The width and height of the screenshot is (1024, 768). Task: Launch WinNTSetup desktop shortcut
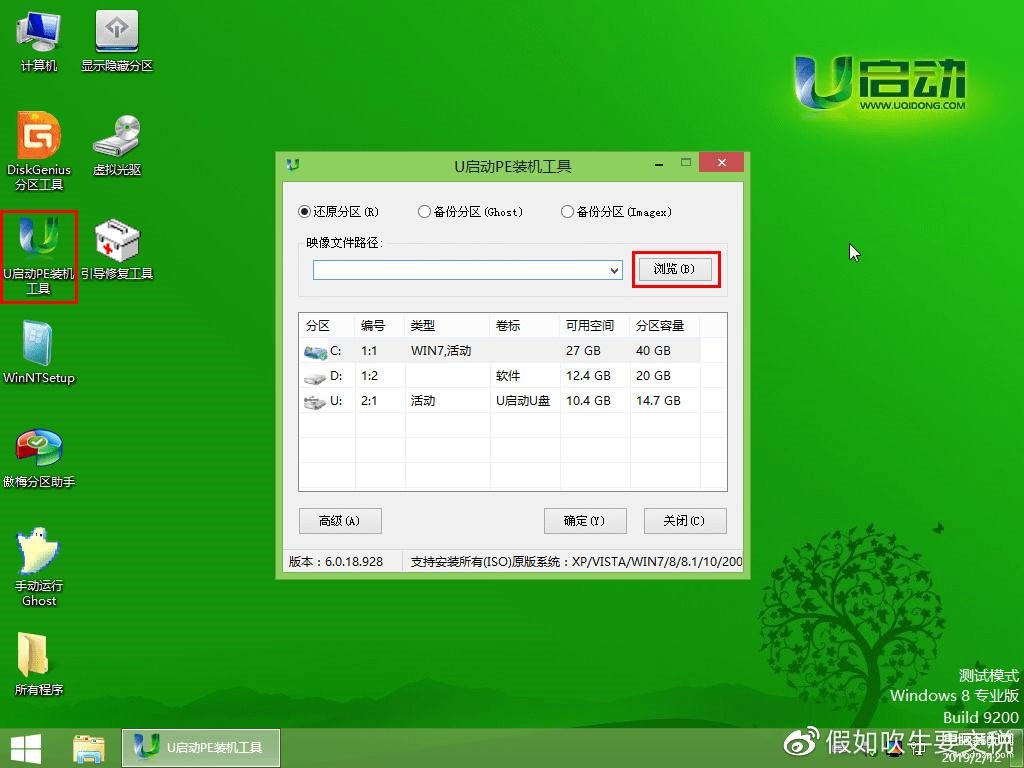click(39, 353)
